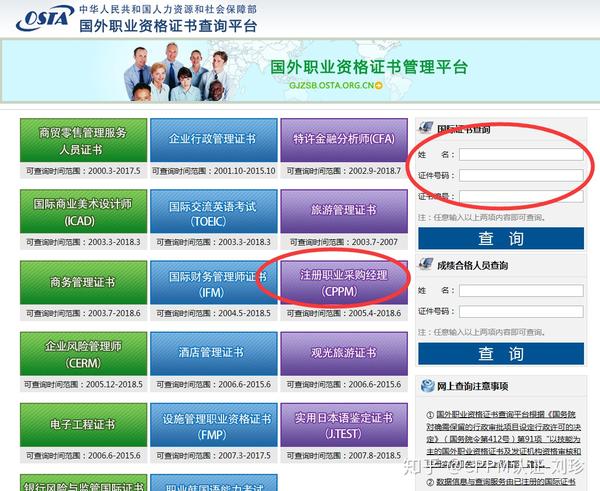The width and height of the screenshot is (600, 491).
Task: Click the OSTA logo in header
Action: click(x=45, y=18)
